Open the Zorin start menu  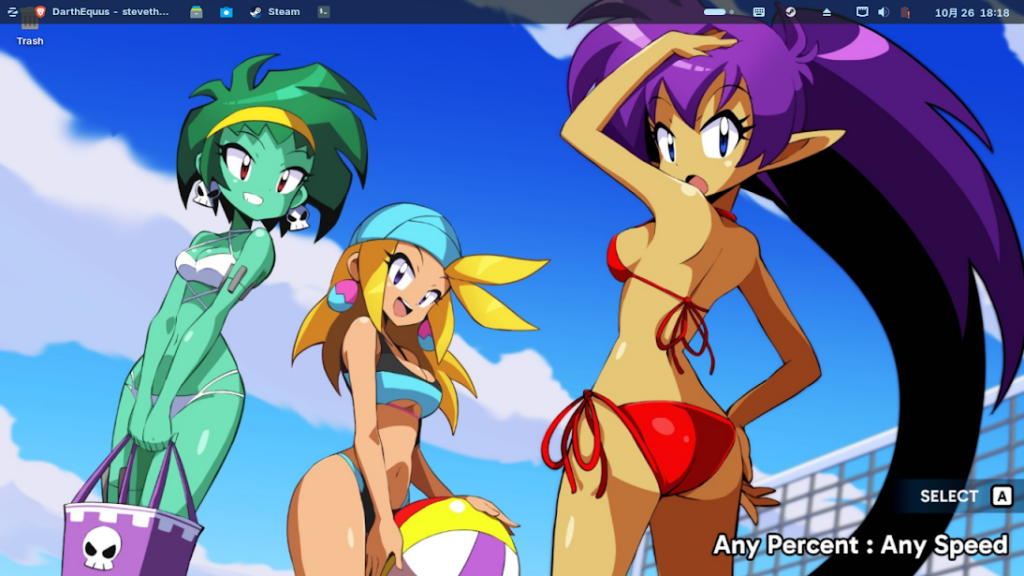(12, 12)
